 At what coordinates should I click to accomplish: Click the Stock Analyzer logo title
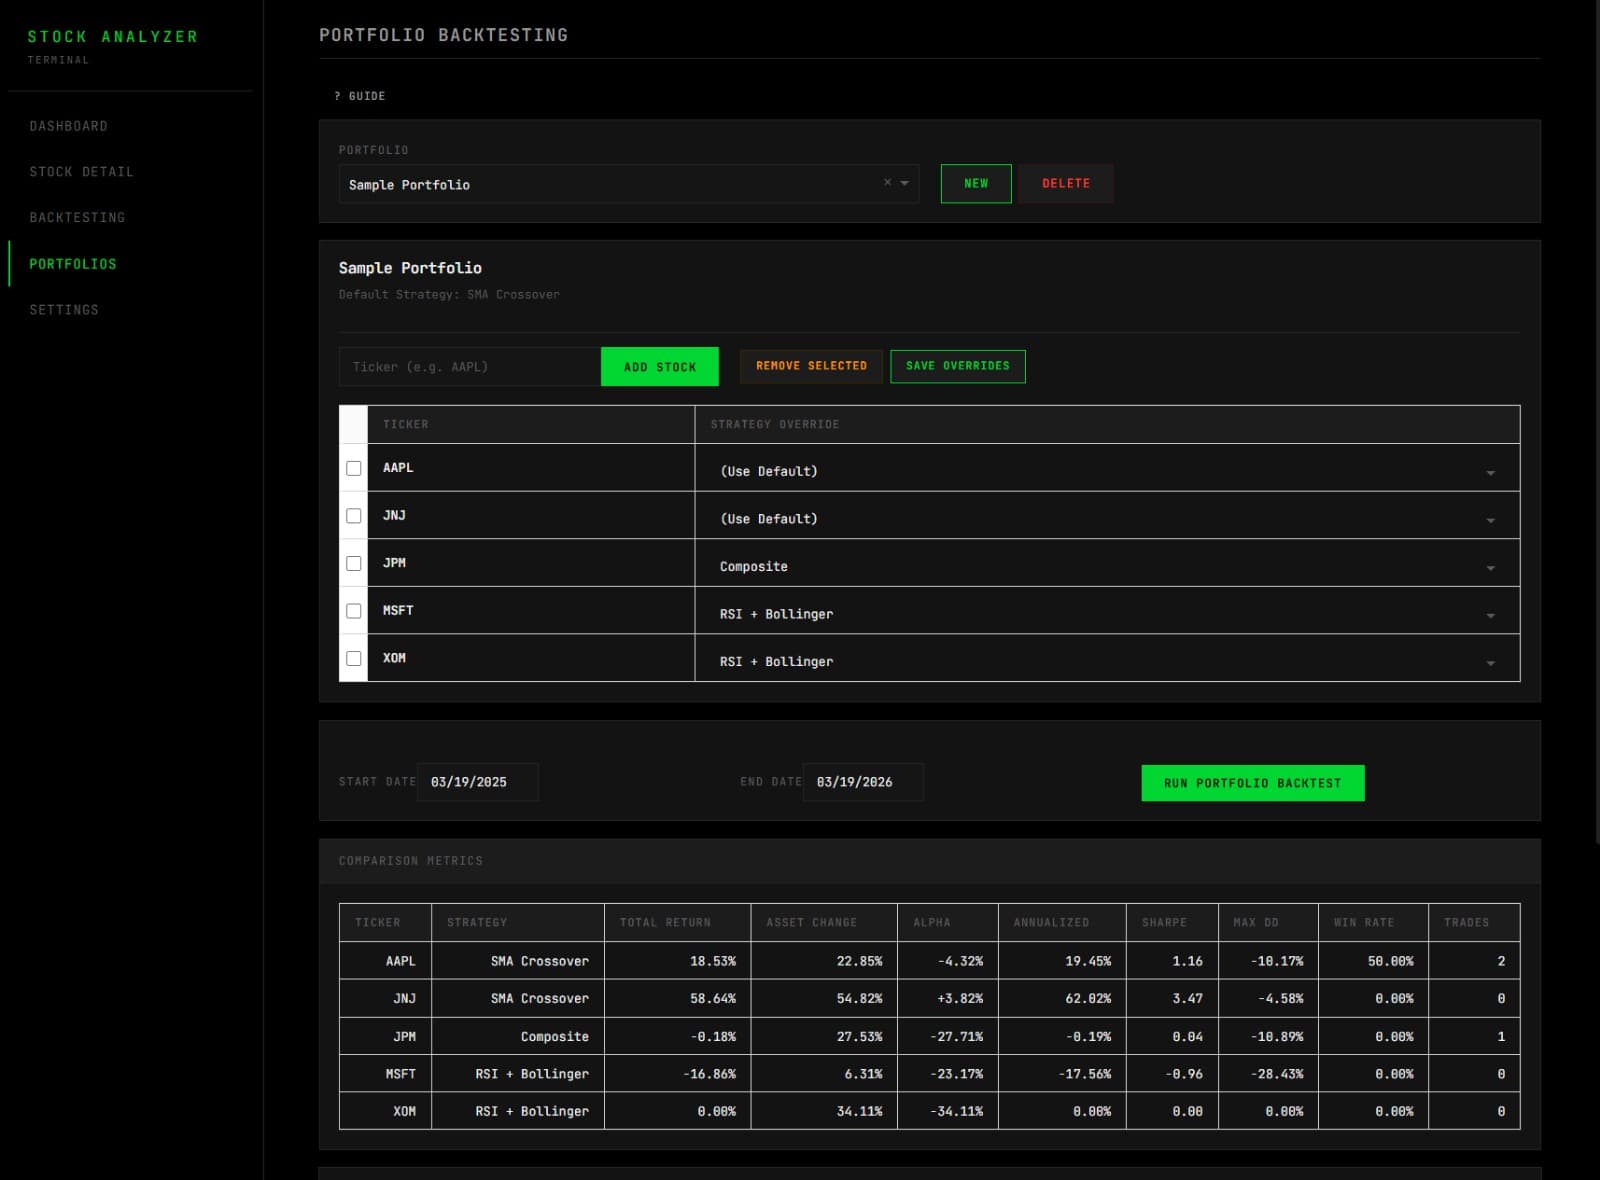[x=112, y=36]
